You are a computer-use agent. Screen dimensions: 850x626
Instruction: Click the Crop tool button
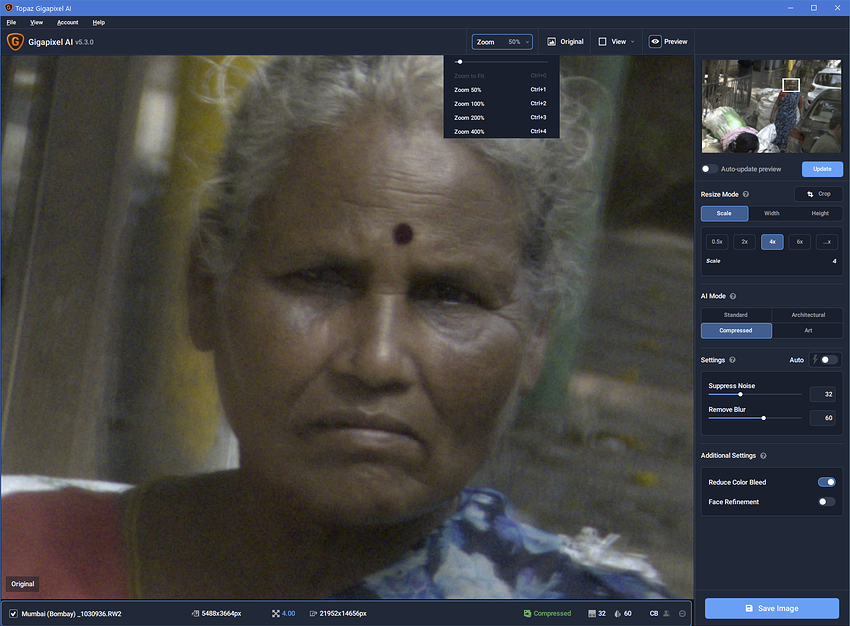click(x=817, y=194)
